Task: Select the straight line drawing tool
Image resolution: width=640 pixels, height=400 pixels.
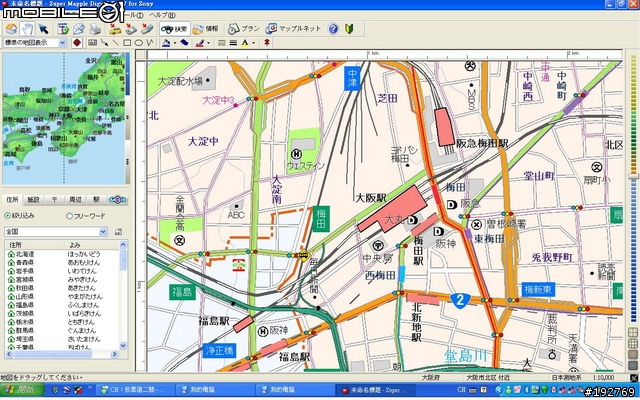Action: pyautogui.click(x=116, y=42)
